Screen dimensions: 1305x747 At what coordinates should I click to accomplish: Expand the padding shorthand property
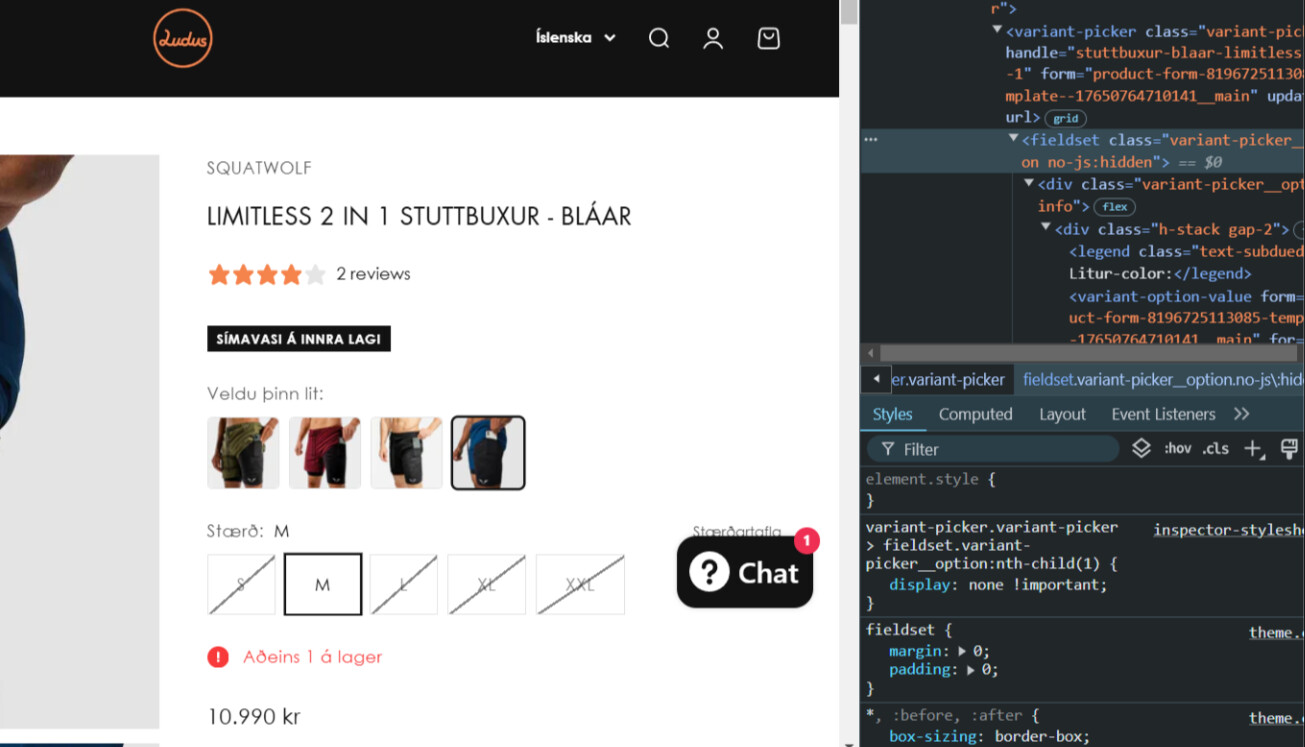click(971, 670)
